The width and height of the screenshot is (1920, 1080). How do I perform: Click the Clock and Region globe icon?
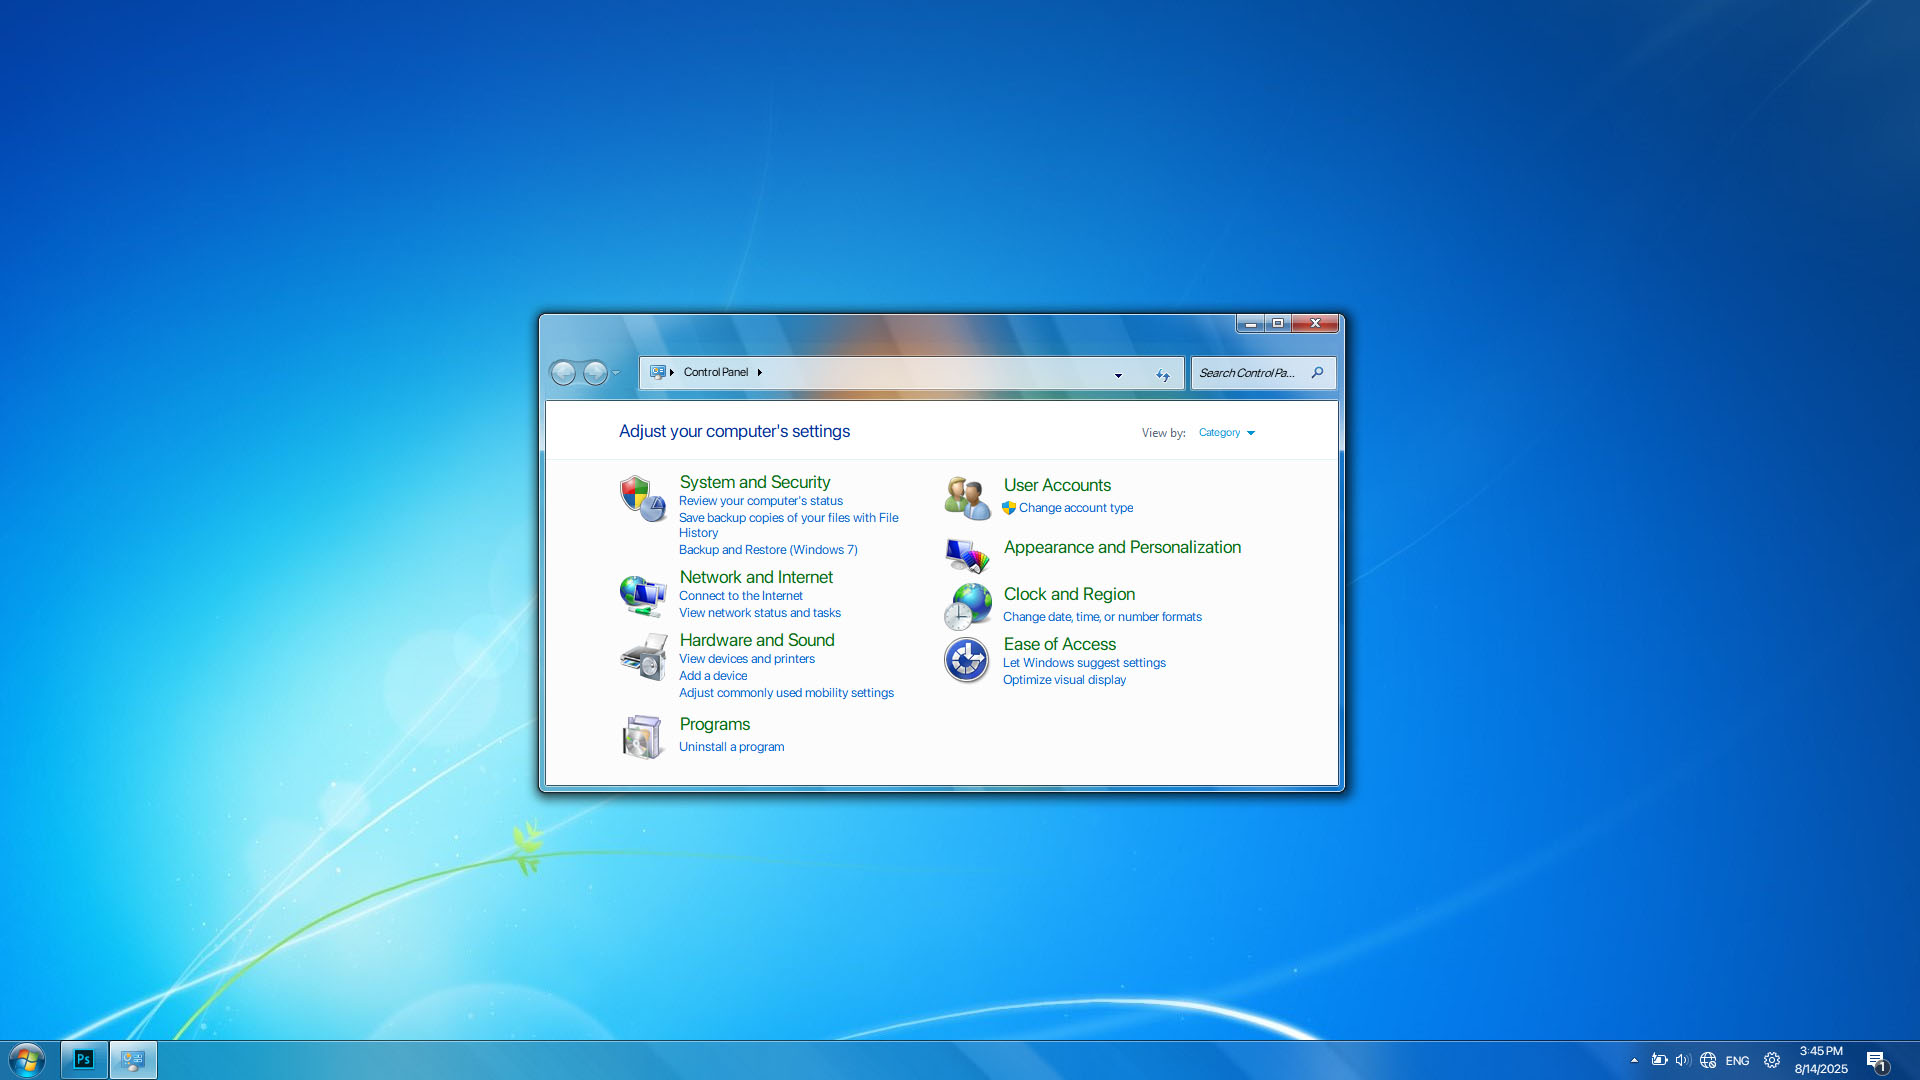(x=967, y=606)
